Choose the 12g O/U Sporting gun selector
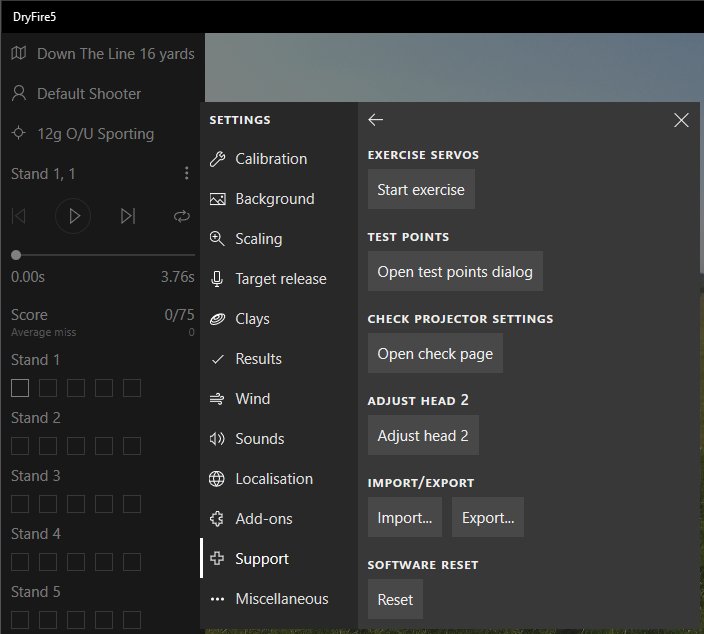The height and width of the screenshot is (634, 704). tap(95, 134)
